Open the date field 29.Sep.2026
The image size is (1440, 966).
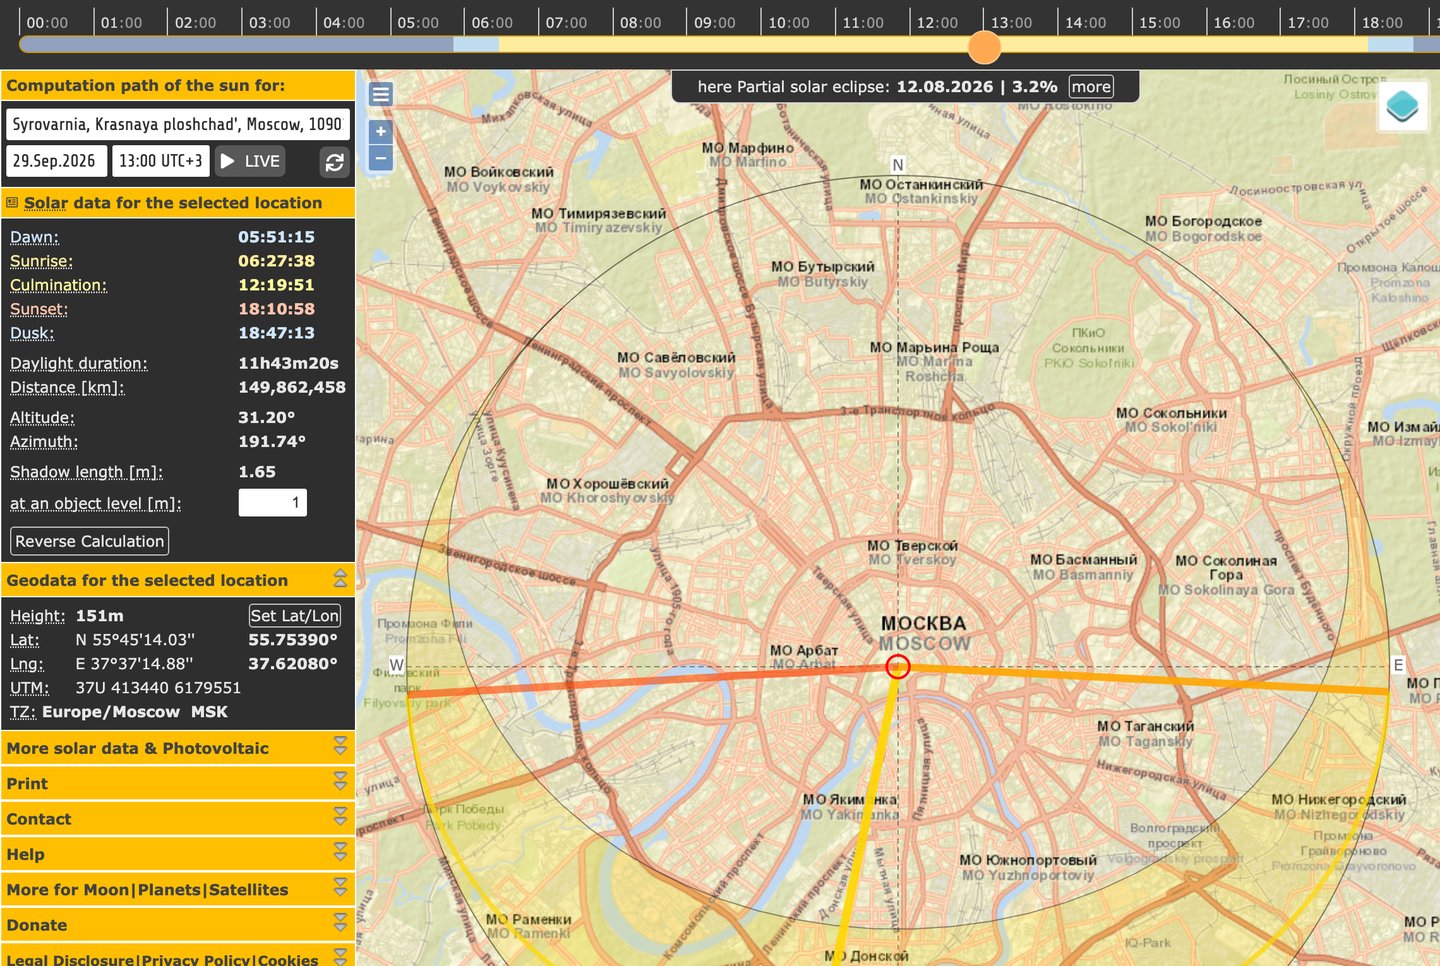coord(55,161)
